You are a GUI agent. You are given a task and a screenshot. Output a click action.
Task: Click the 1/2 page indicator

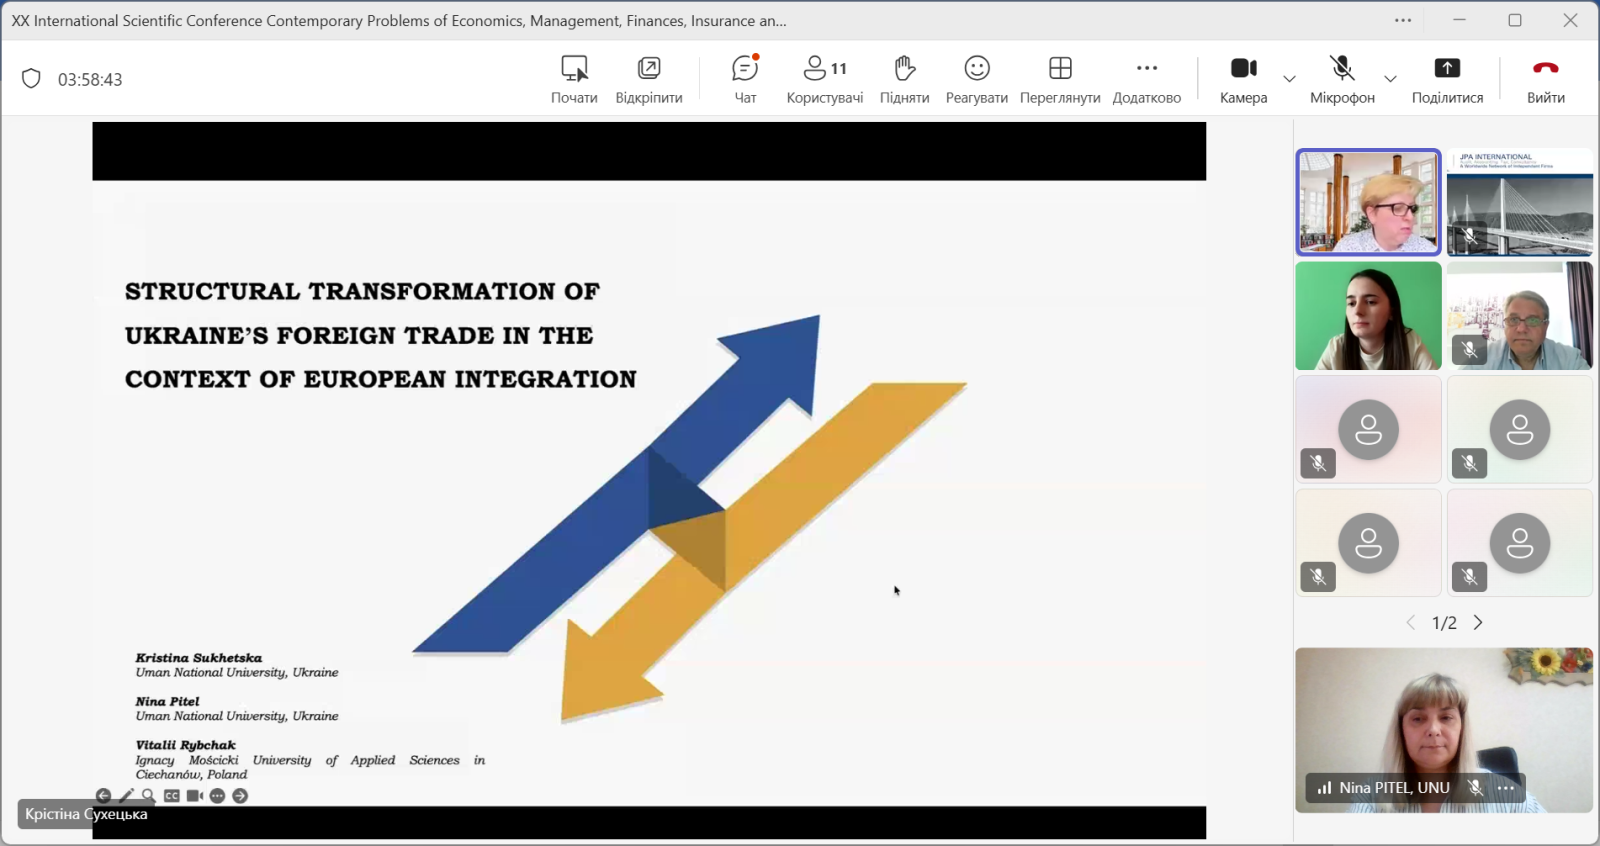click(x=1444, y=623)
